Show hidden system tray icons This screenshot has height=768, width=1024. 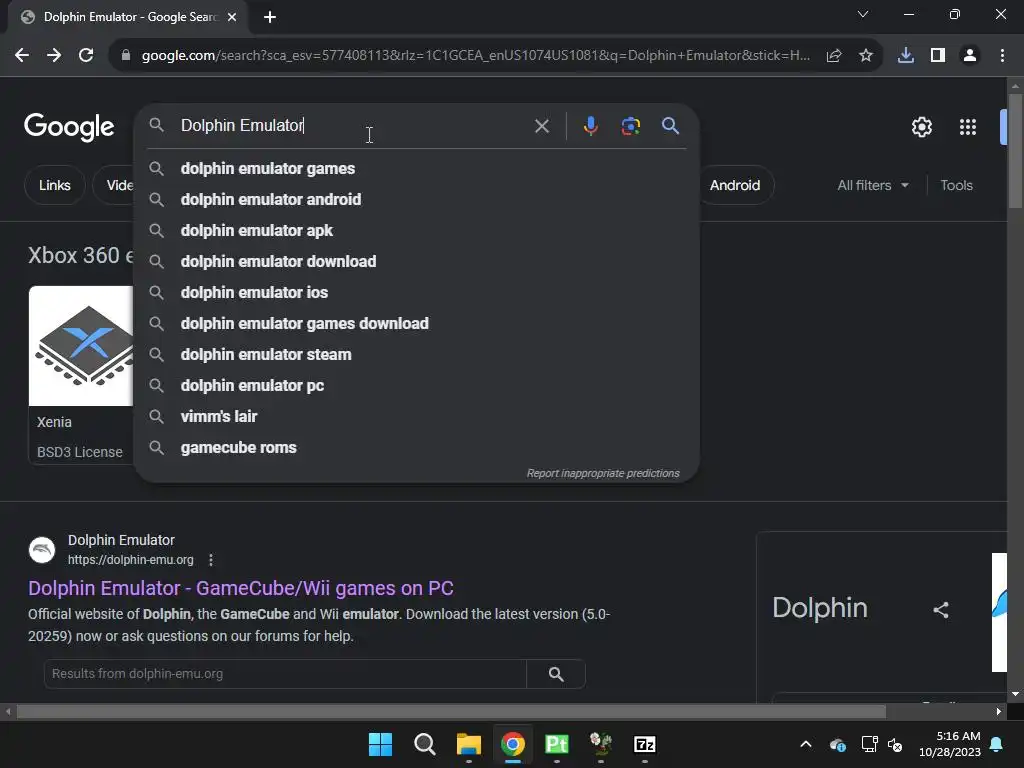coord(806,744)
